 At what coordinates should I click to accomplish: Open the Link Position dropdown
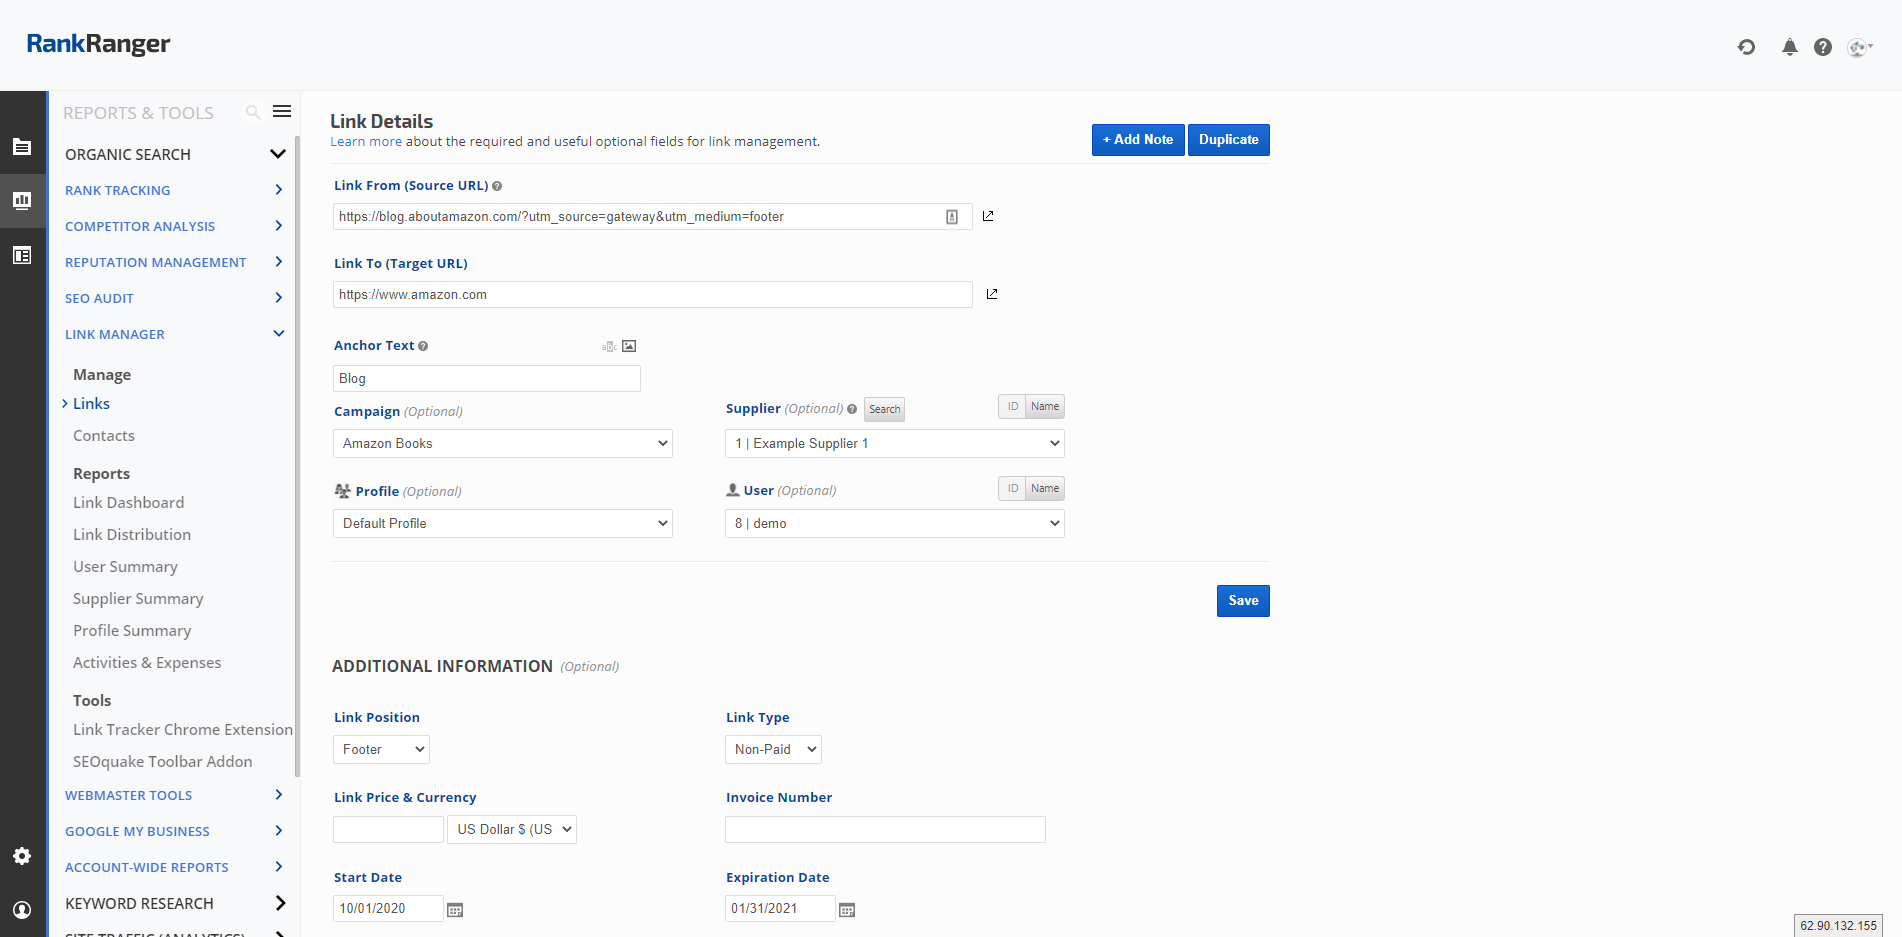[381, 750]
